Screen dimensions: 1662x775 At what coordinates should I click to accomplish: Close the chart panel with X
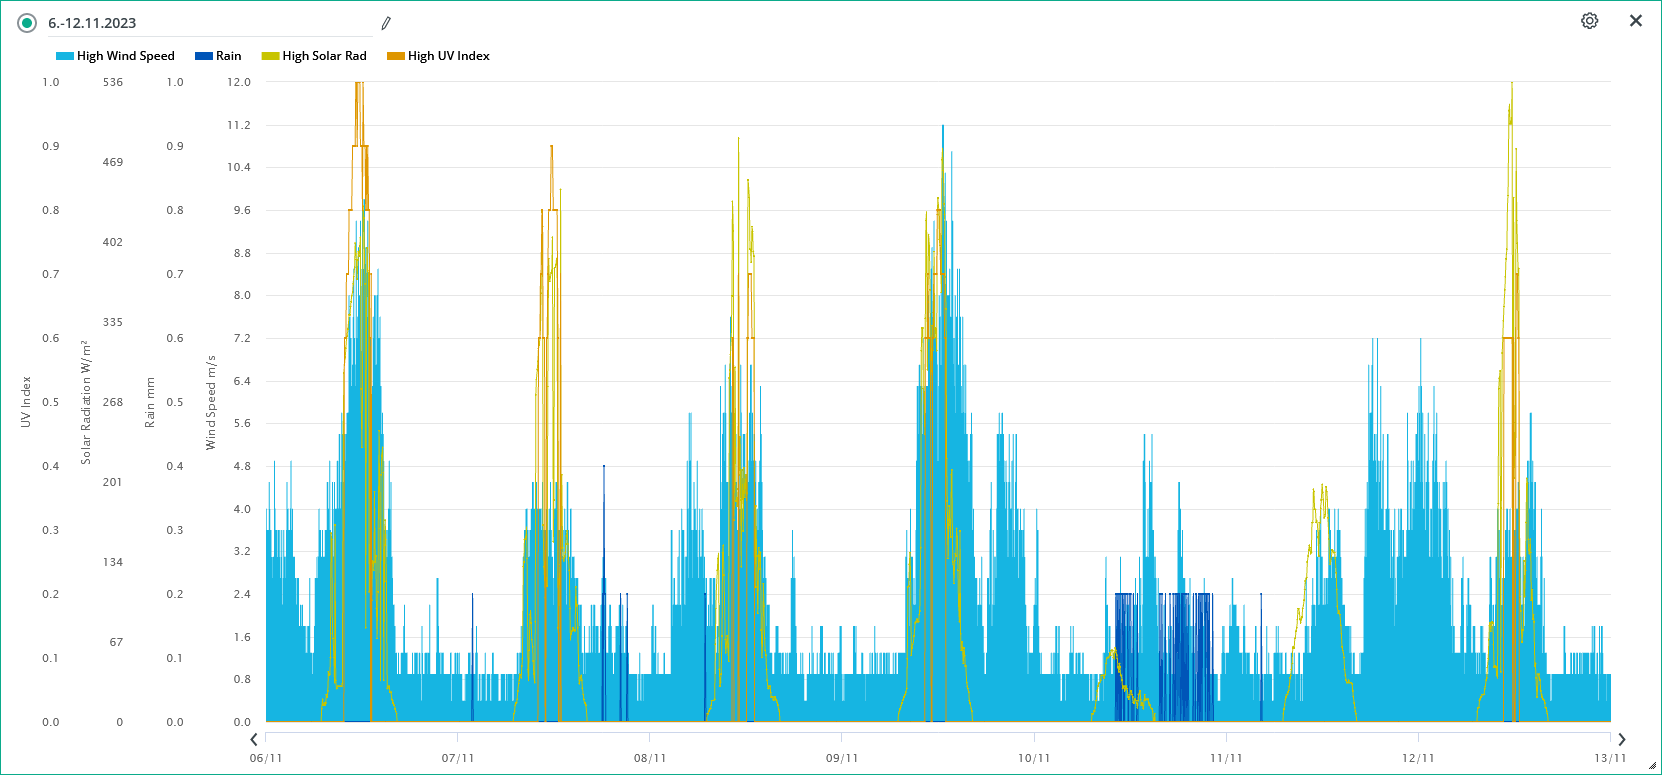coord(1636,21)
